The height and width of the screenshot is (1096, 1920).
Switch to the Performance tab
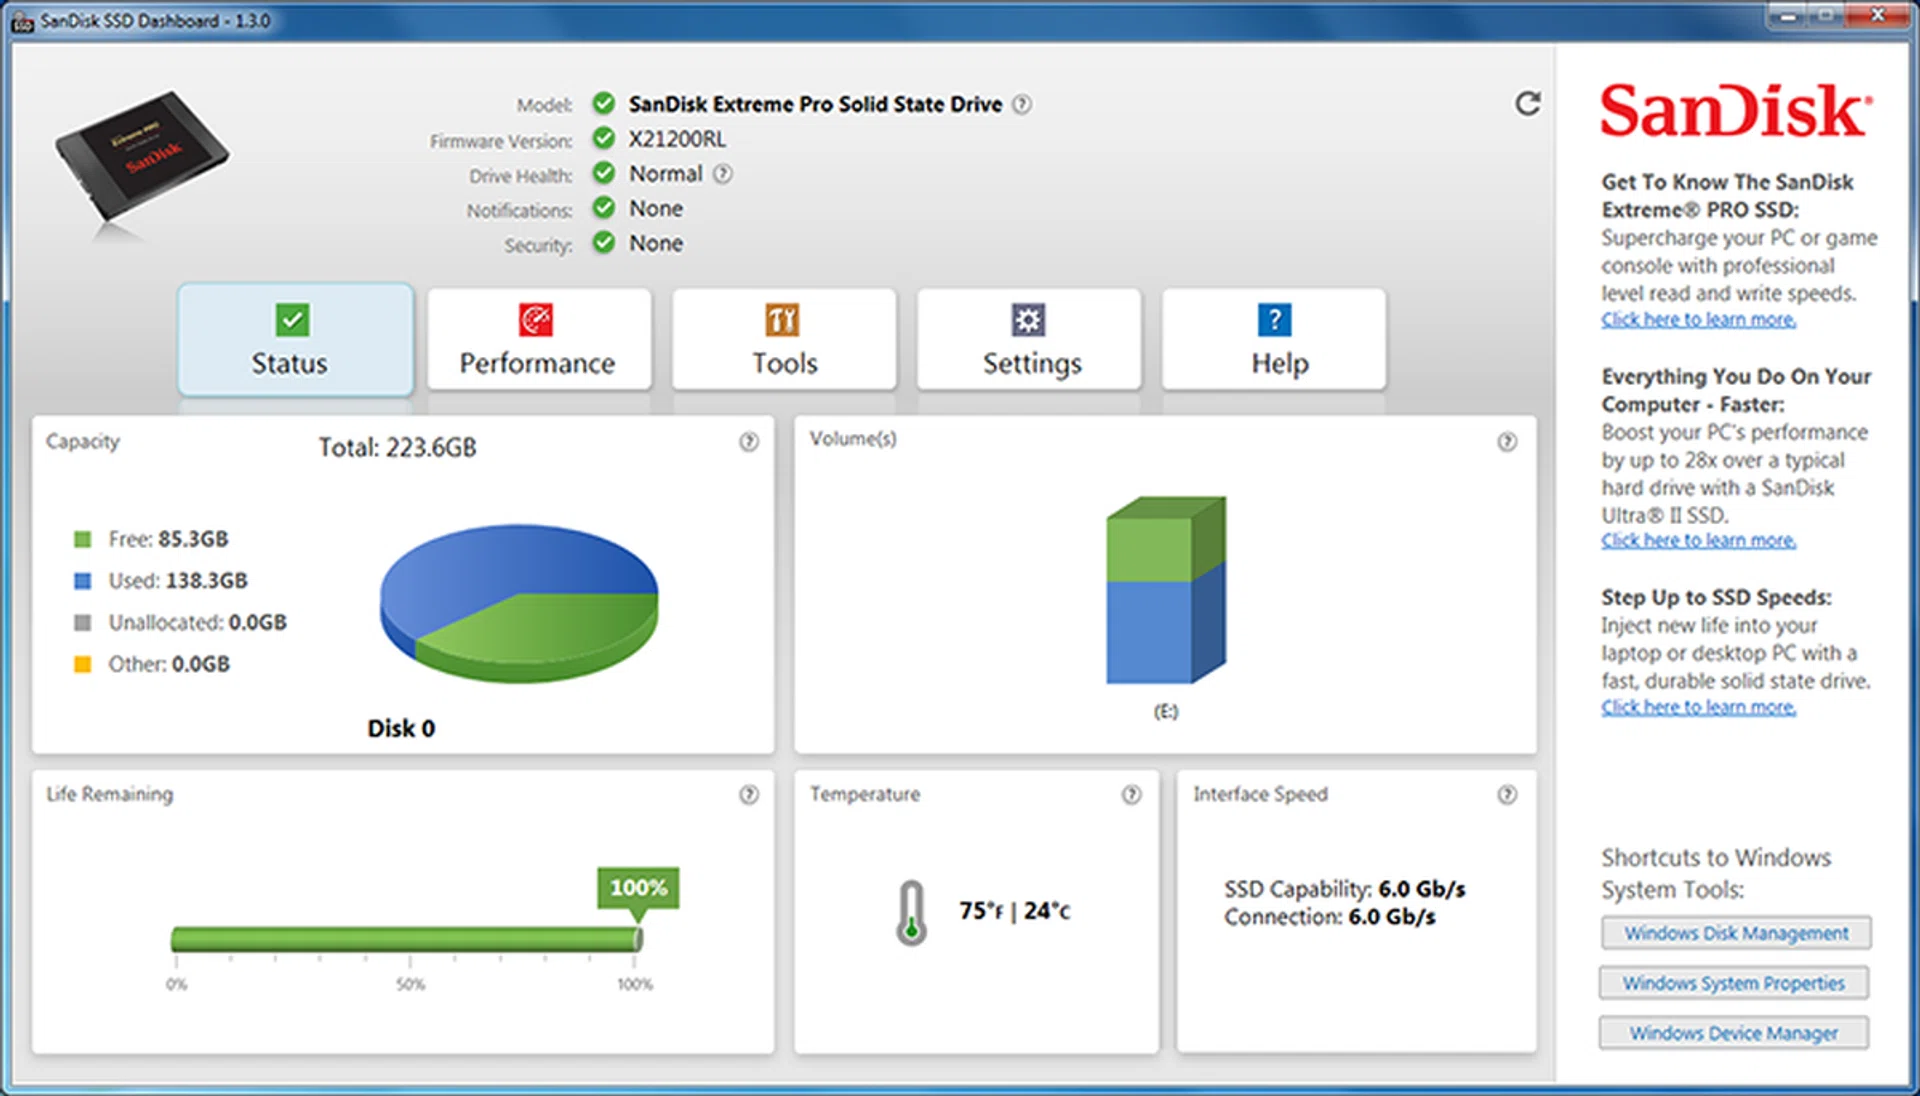click(538, 340)
